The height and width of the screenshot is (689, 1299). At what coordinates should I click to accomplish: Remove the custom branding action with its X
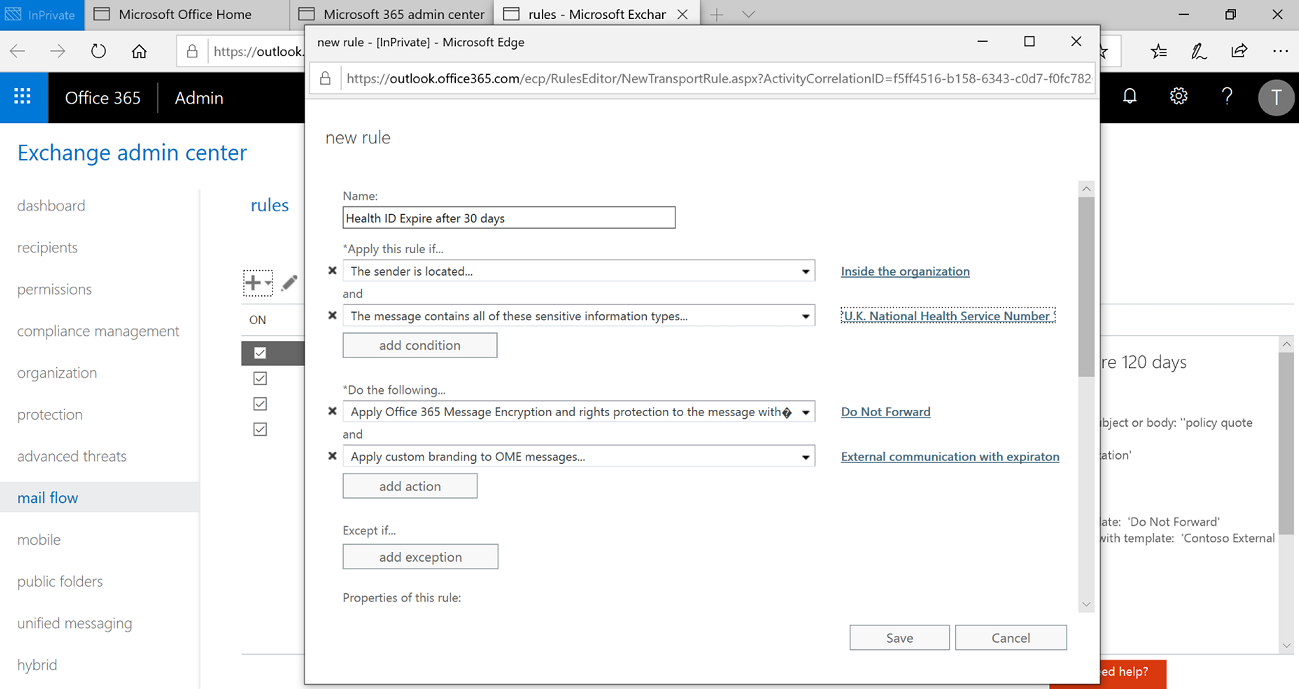tap(332, 456)
